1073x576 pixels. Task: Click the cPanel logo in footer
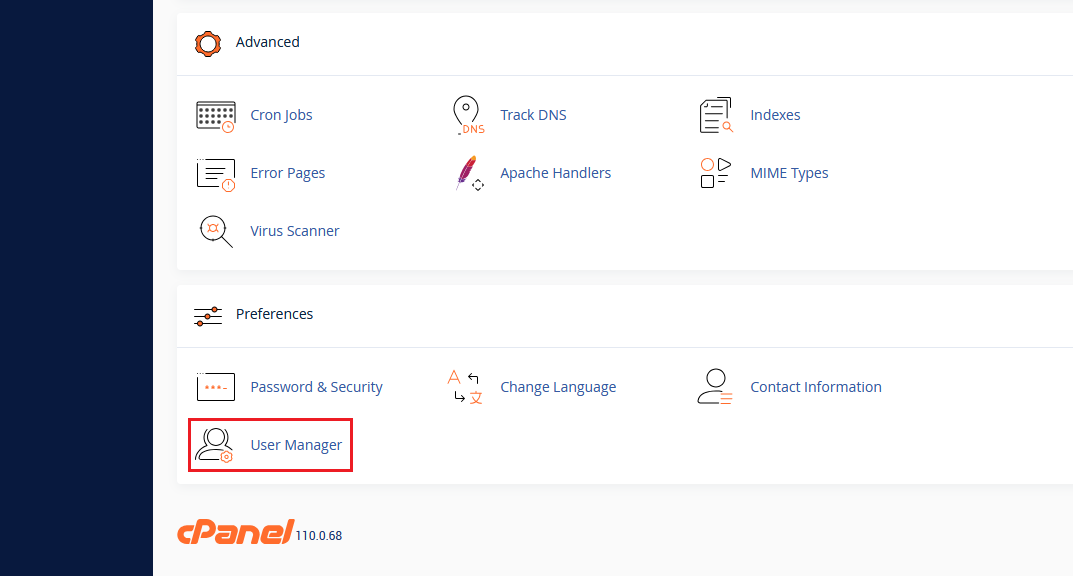click(235, 532)
